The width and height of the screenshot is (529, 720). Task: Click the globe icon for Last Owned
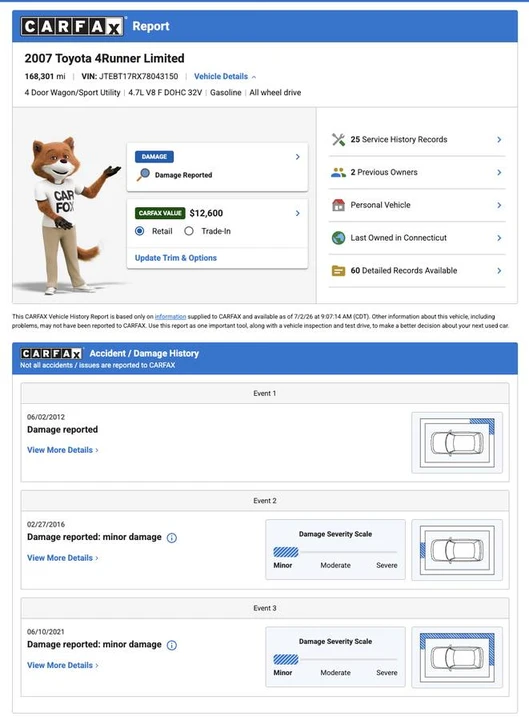pos(338,238)
